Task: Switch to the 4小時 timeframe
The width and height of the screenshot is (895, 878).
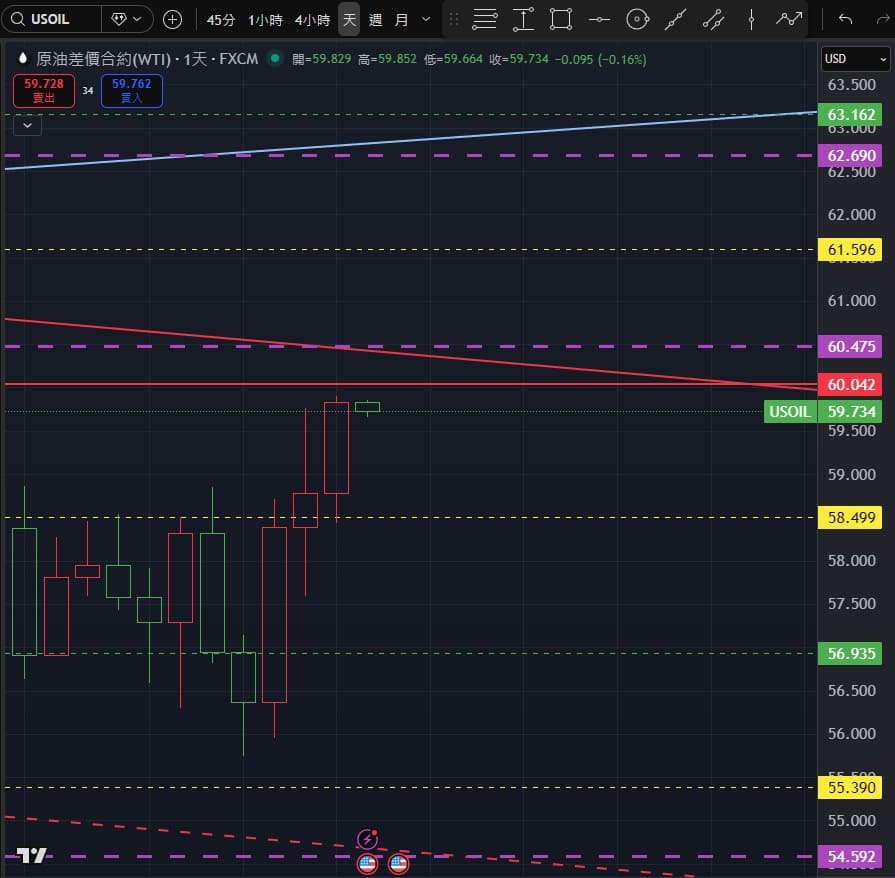Action: (x=312, y=20)
